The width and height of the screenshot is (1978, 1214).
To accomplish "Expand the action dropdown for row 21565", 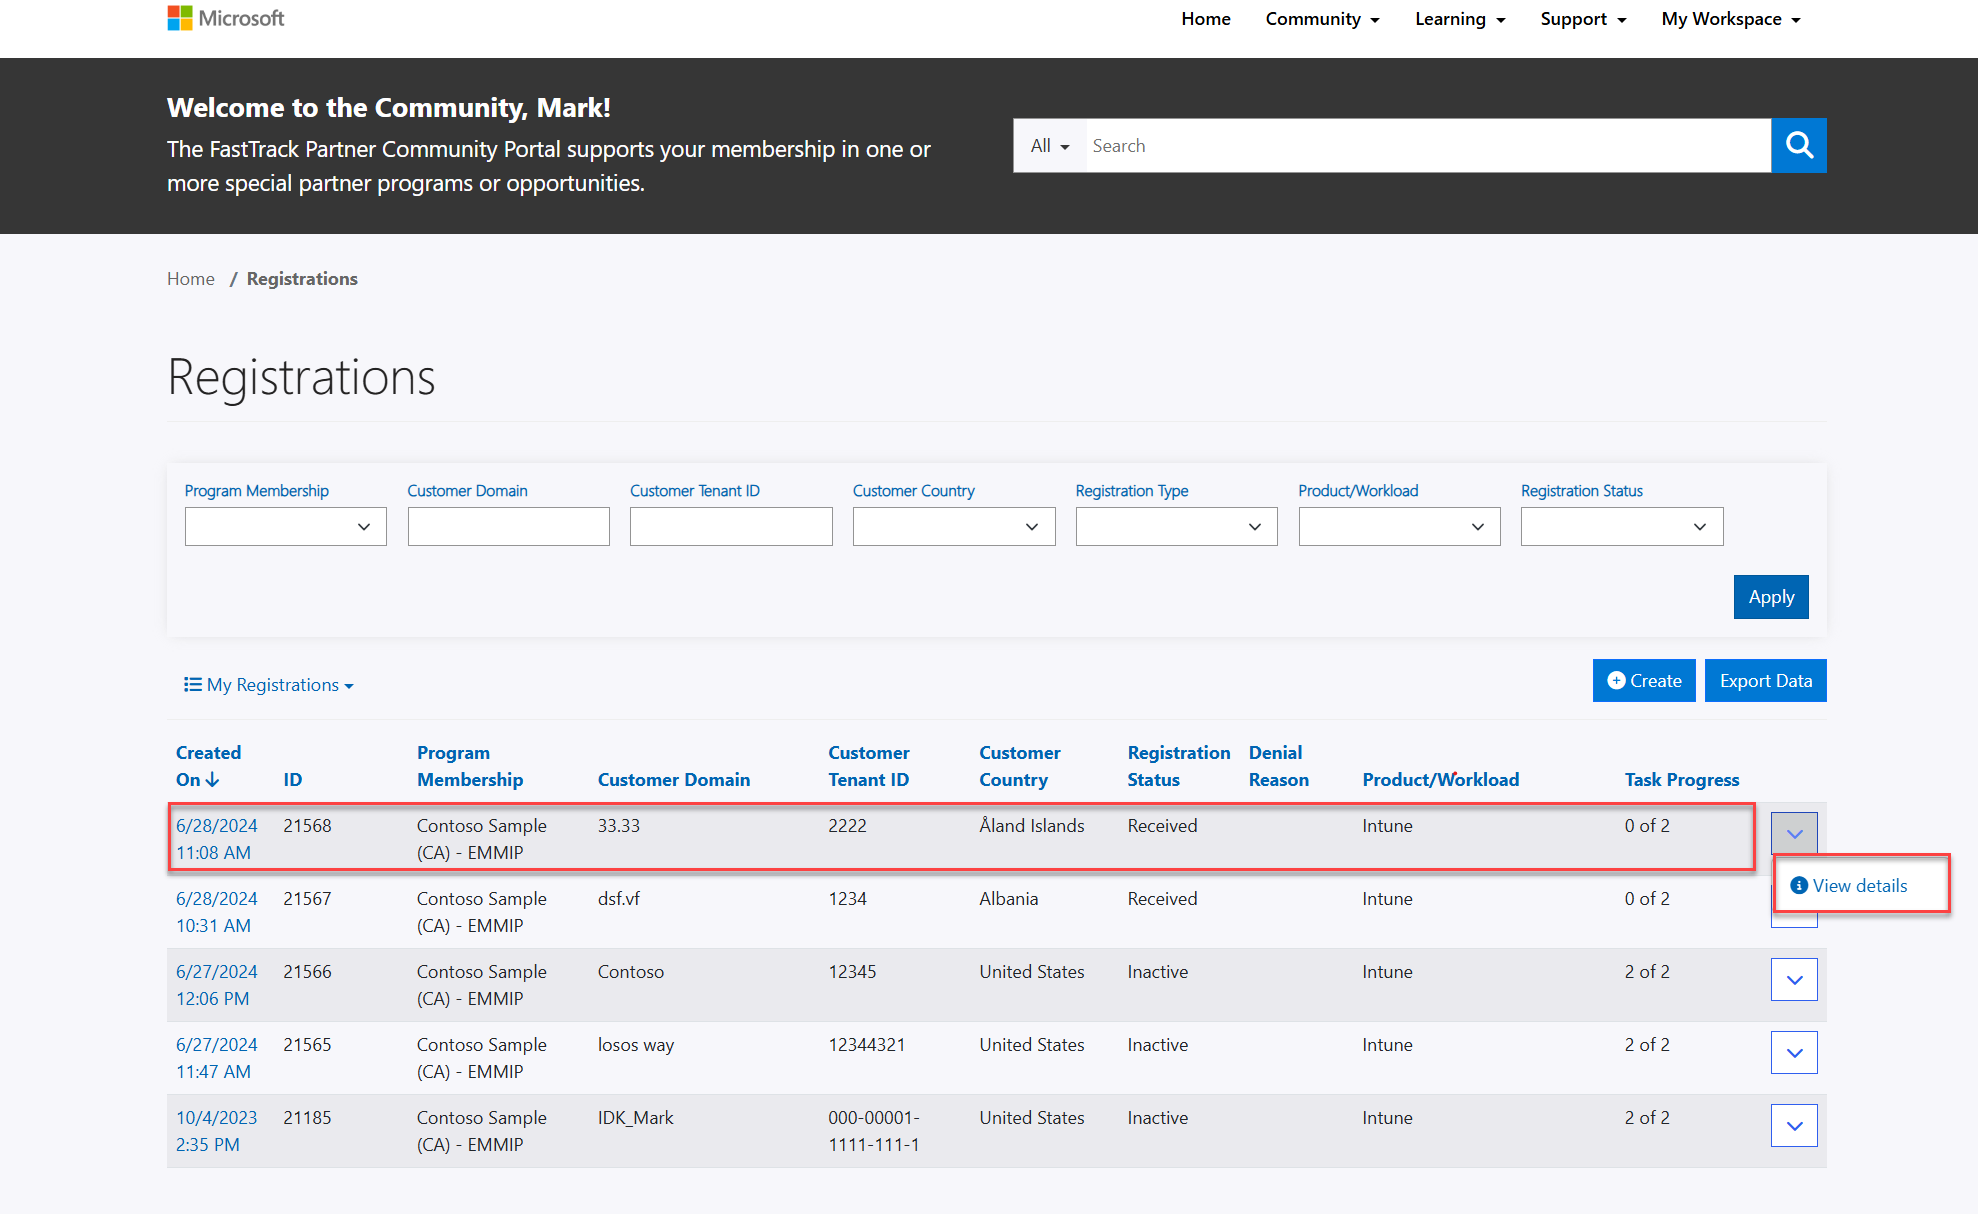I will tap(1794, 1053).
